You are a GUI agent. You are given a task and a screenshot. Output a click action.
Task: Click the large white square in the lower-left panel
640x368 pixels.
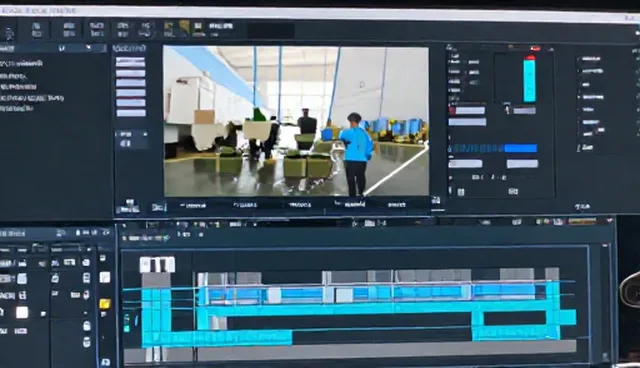click(x=22, y=313)
